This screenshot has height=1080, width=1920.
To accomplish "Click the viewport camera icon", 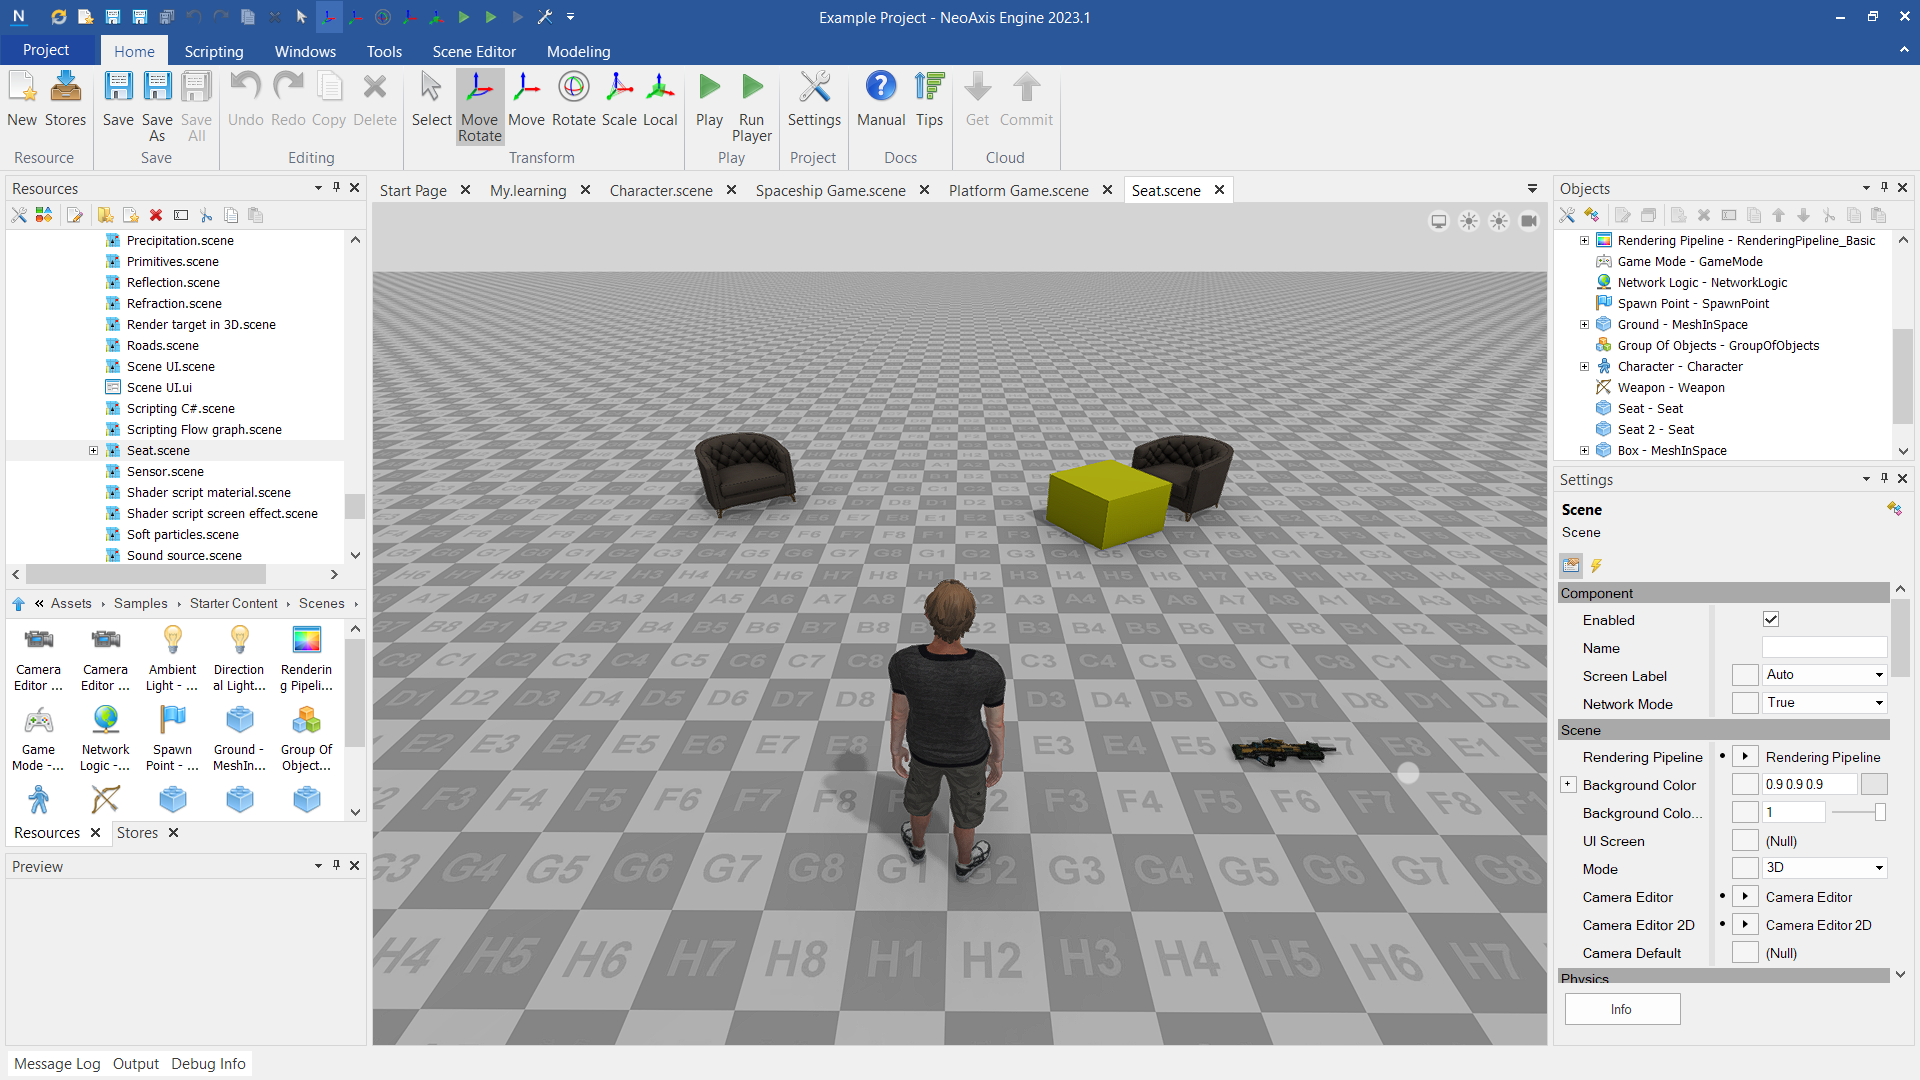I will (1529, 221).
